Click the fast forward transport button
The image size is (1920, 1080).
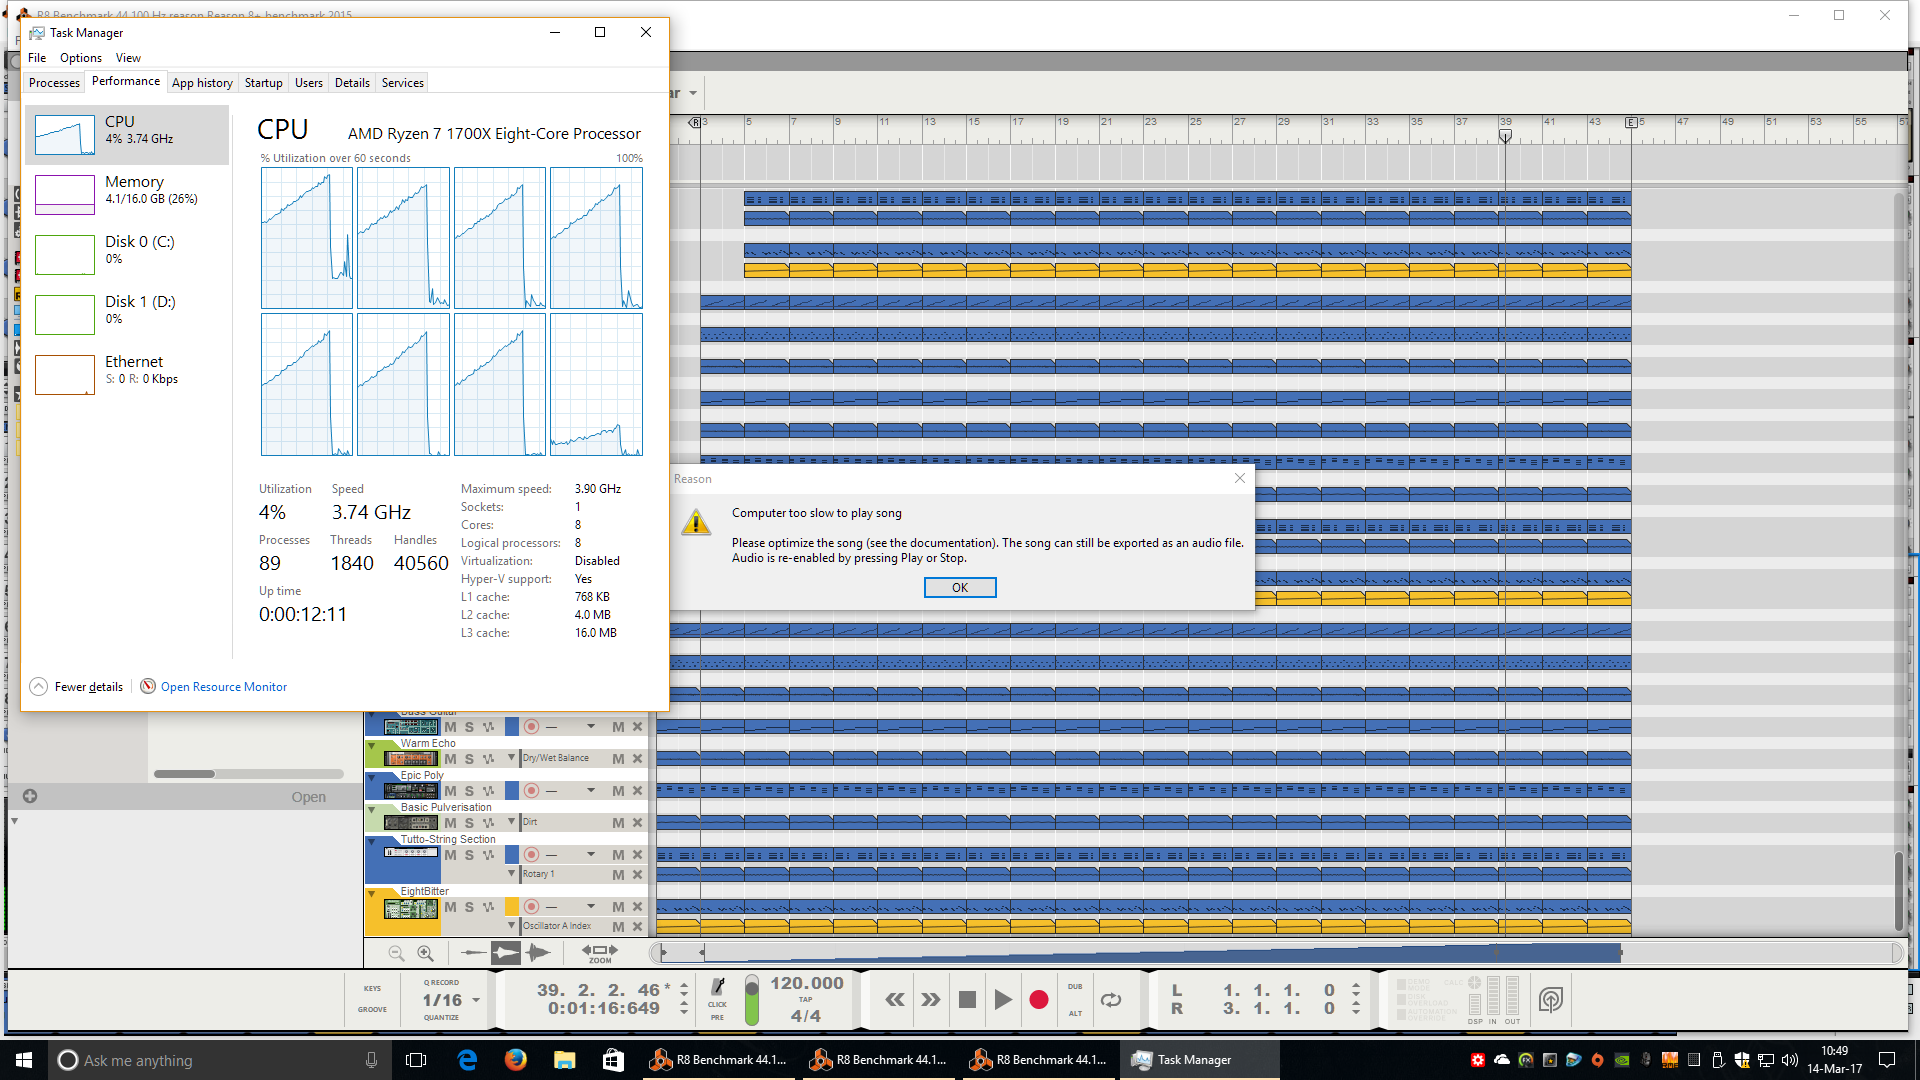(x=931, y=999)
